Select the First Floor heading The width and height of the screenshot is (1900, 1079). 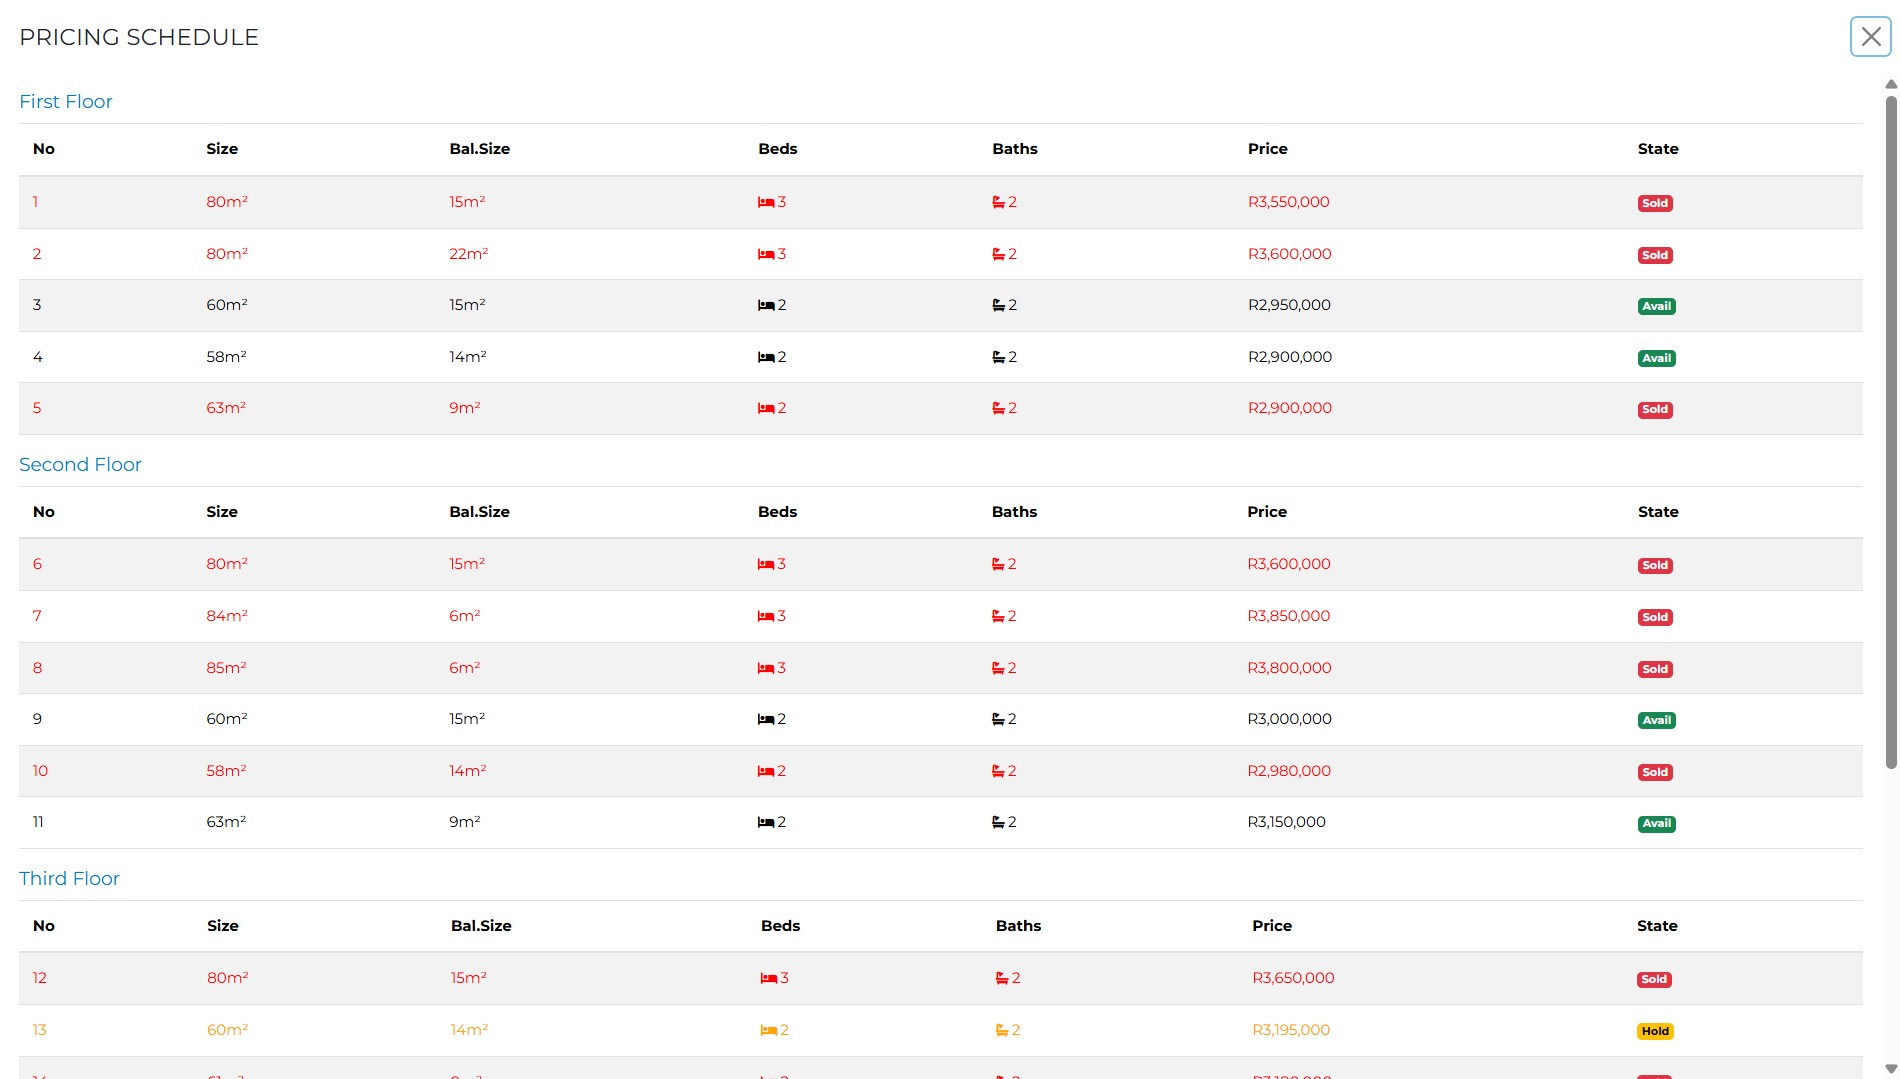pyautogui.click(x=66, y=102)
